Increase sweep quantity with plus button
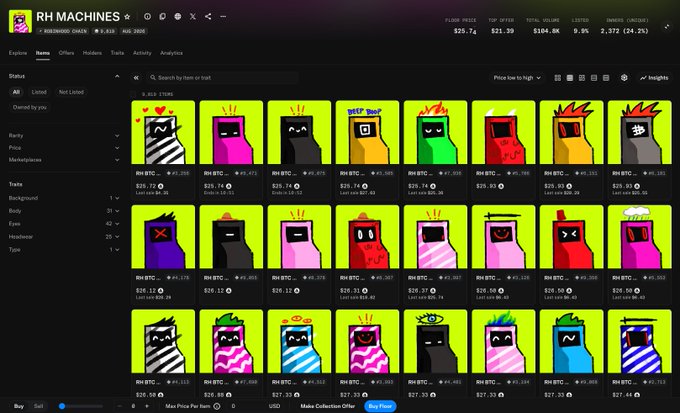 pos(147,406)
